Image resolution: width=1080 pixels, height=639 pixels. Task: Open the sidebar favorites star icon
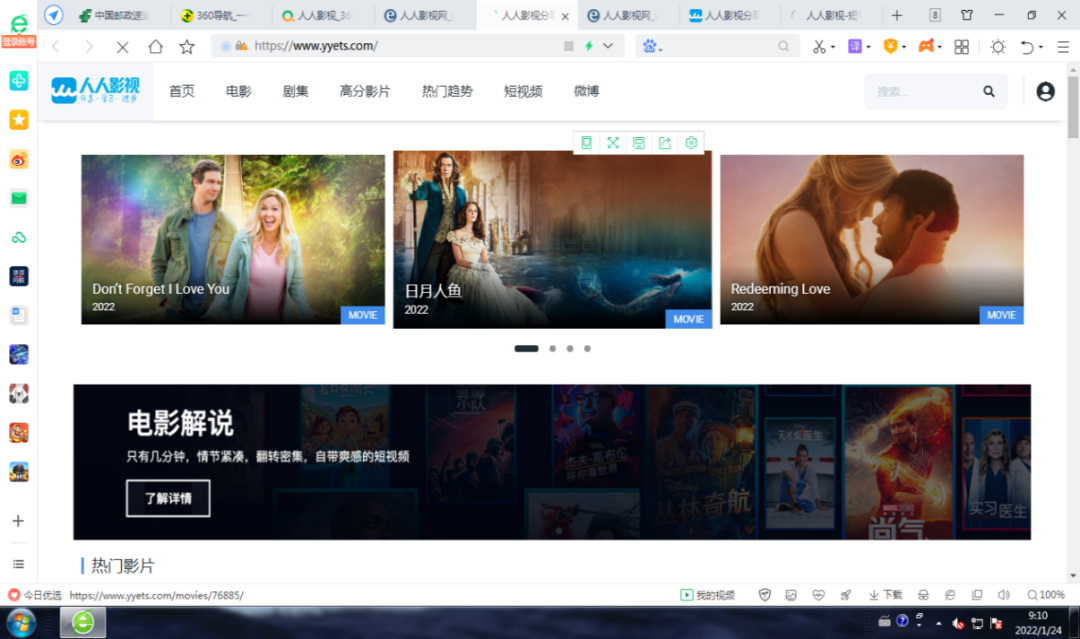pyautogui.click(x=19, y=120)
